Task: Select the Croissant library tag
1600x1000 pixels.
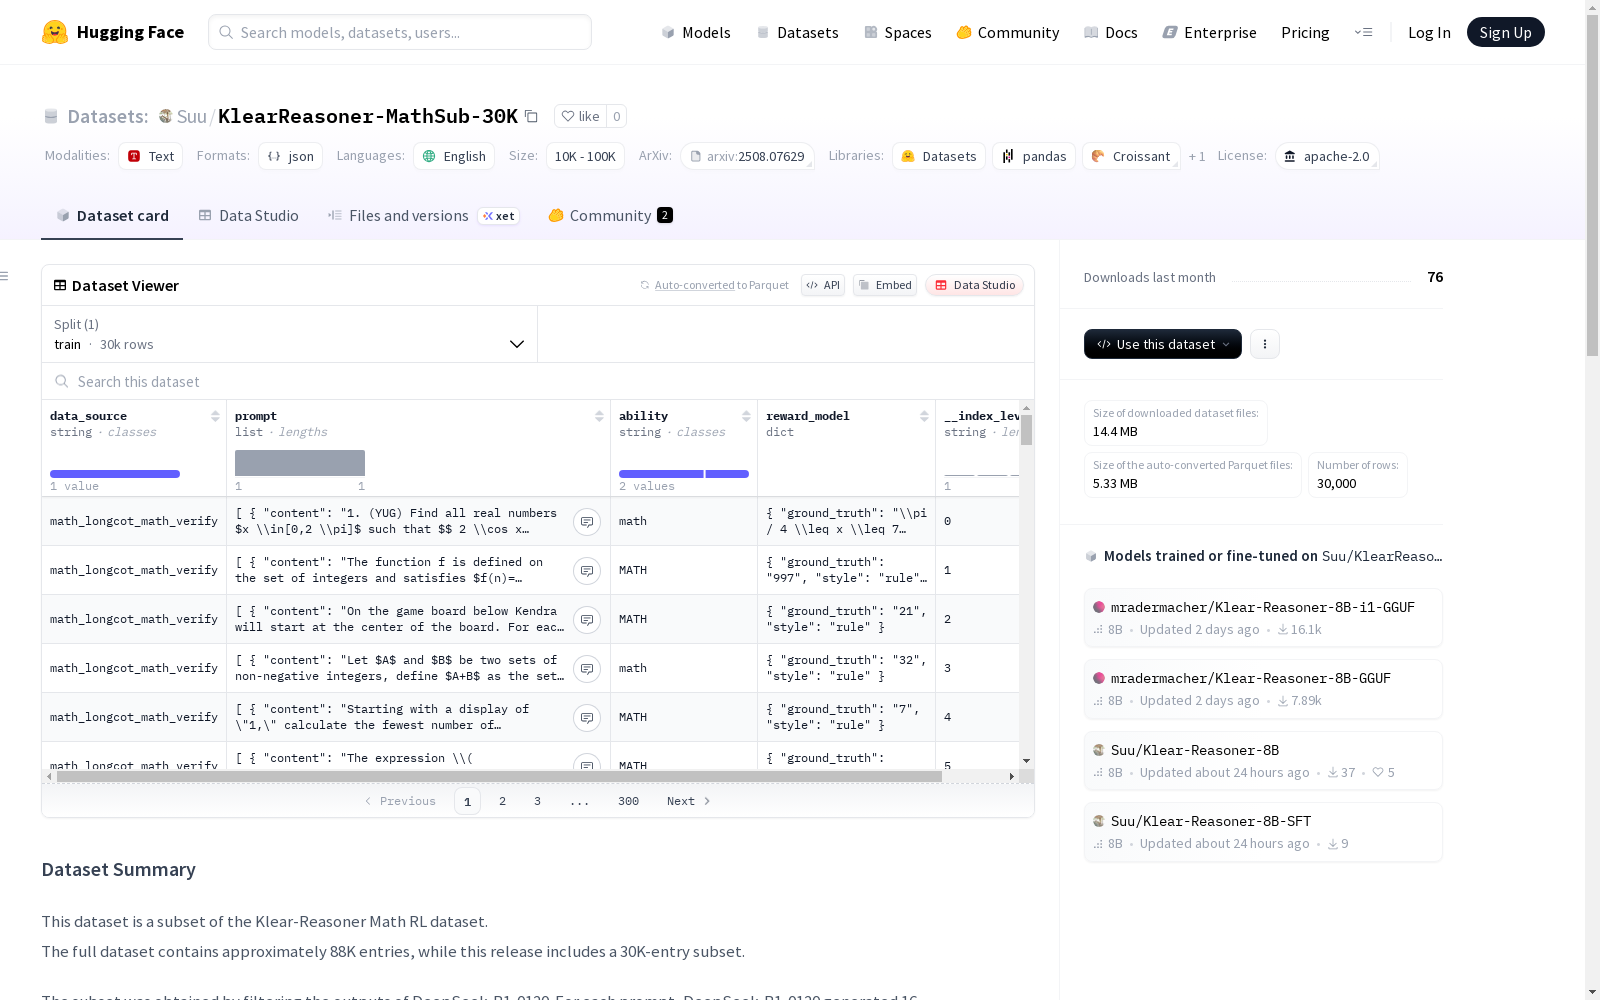Action: click(x=1131, y=156)
